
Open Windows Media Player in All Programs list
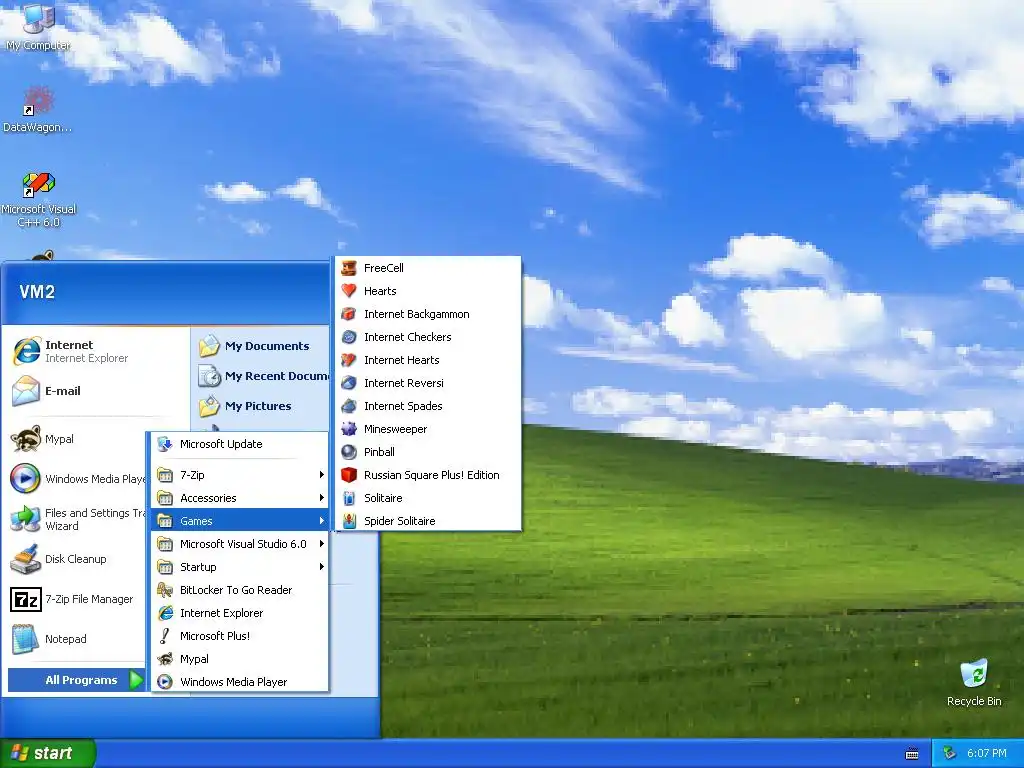(x=240, y=682)
